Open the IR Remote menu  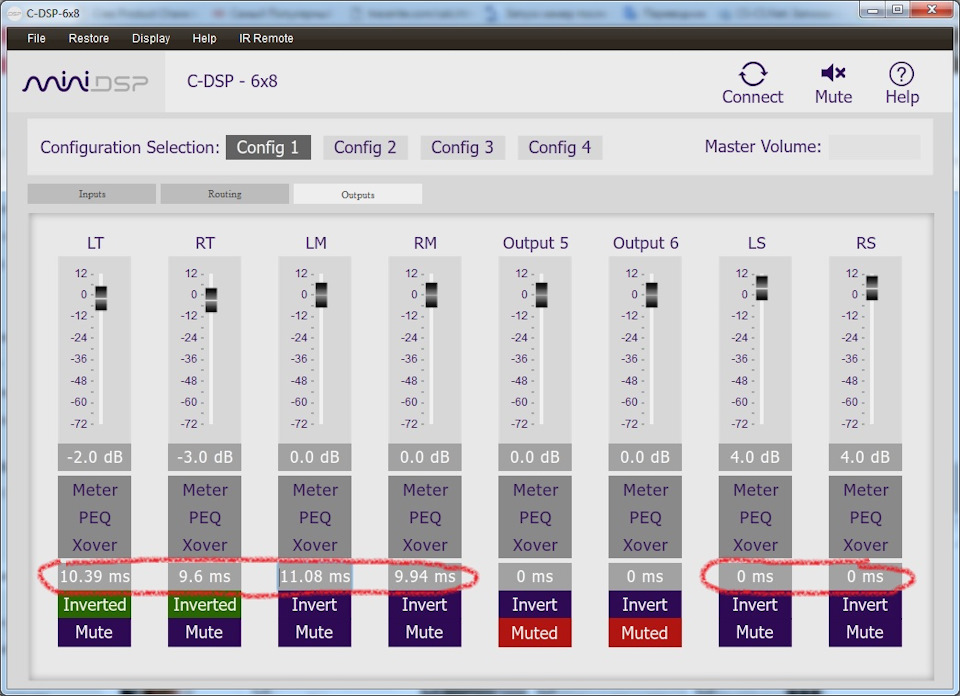point(266,38)
